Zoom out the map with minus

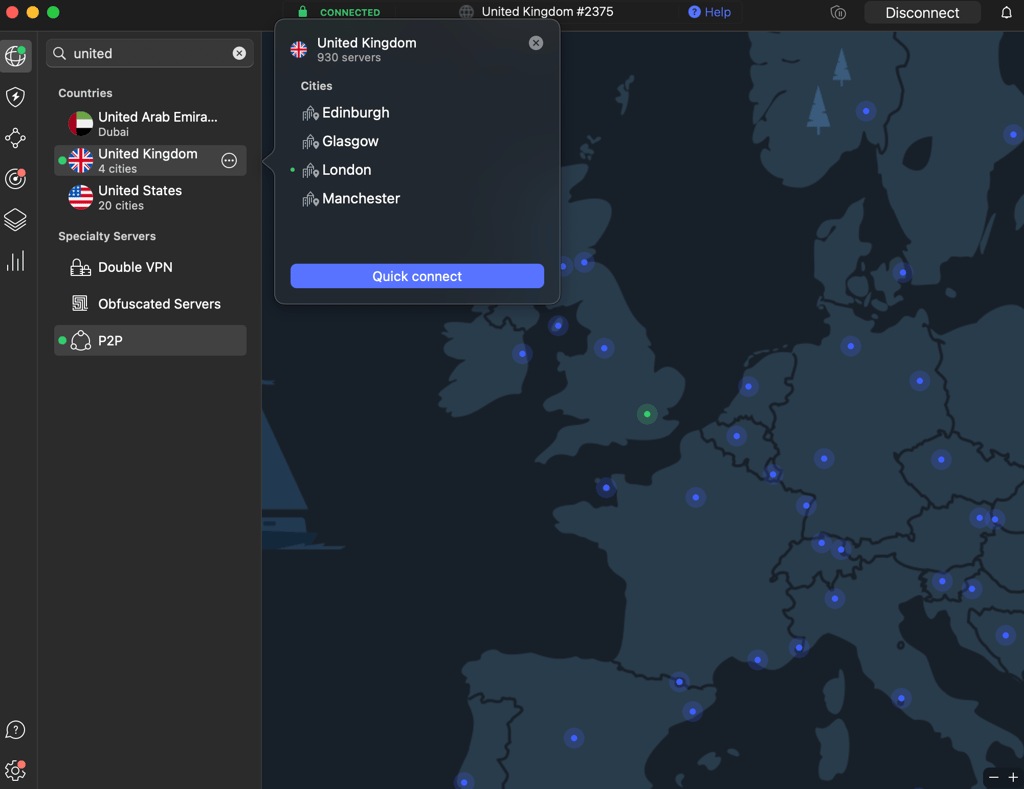(993, 777)
